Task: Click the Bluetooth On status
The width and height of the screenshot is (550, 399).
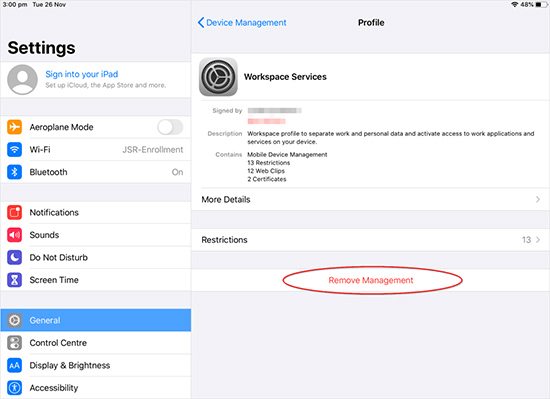Action: coord(177,172)
